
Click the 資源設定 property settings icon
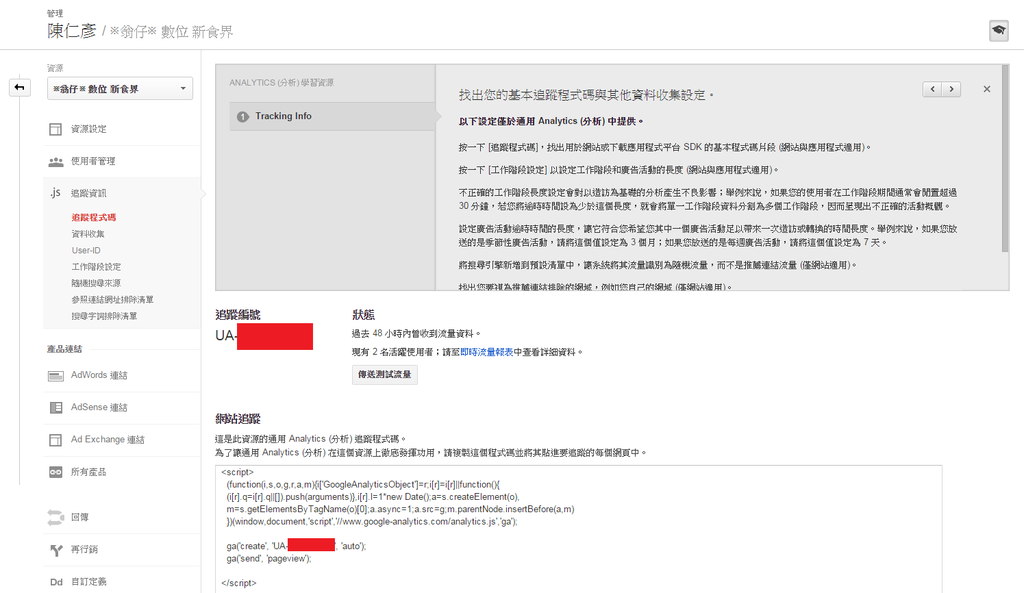tap(56, 129)
